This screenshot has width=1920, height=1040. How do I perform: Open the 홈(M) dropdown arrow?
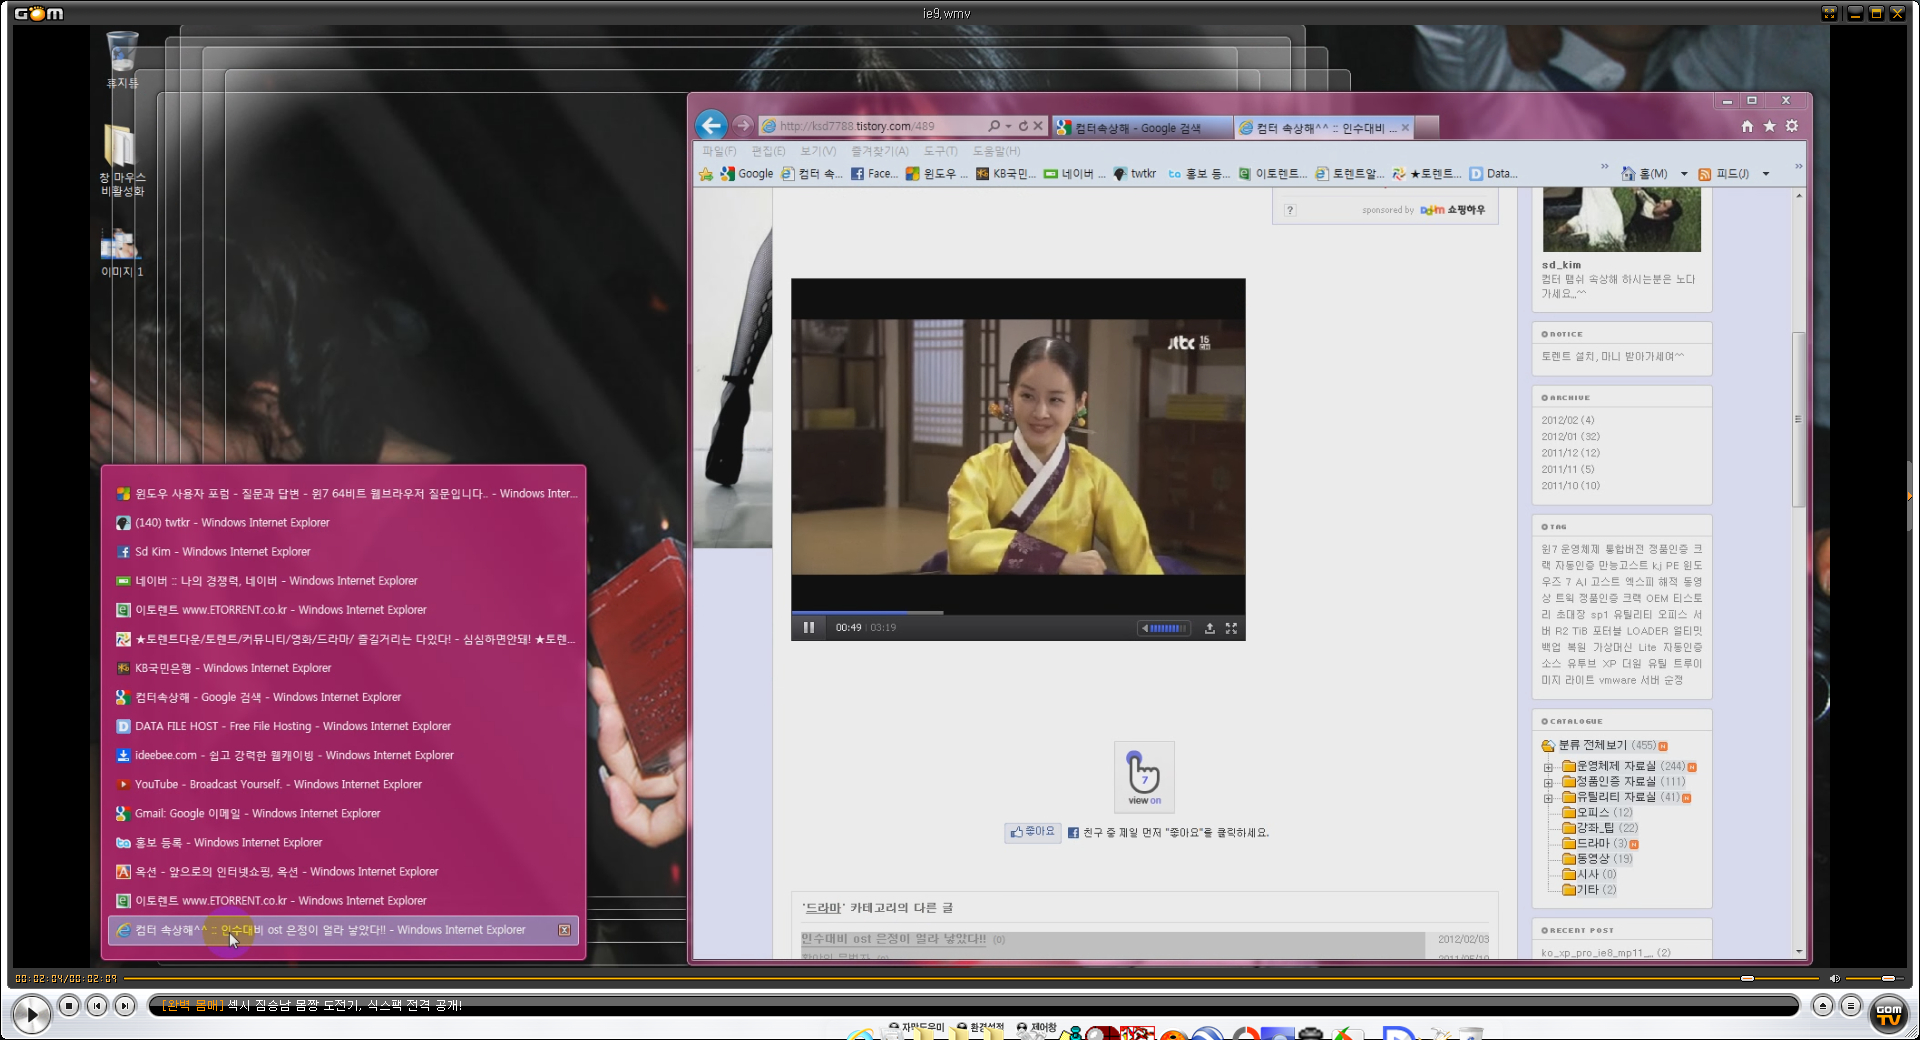[1684, 174]
